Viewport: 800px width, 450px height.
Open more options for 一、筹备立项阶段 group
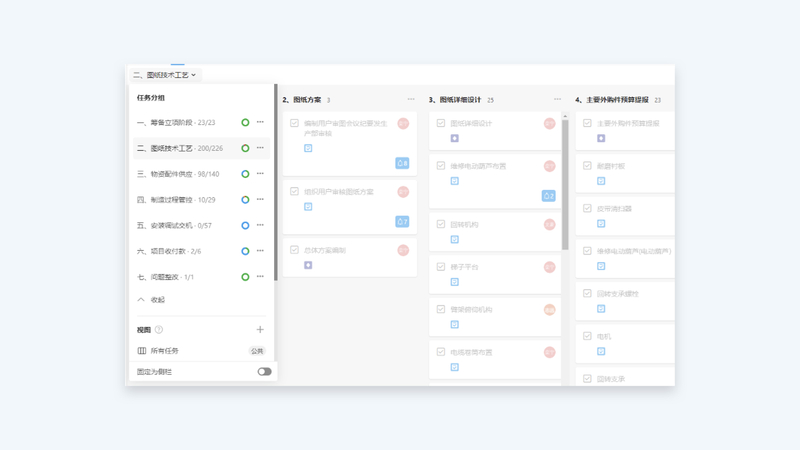pyautogui.click(x=260, y=123)
